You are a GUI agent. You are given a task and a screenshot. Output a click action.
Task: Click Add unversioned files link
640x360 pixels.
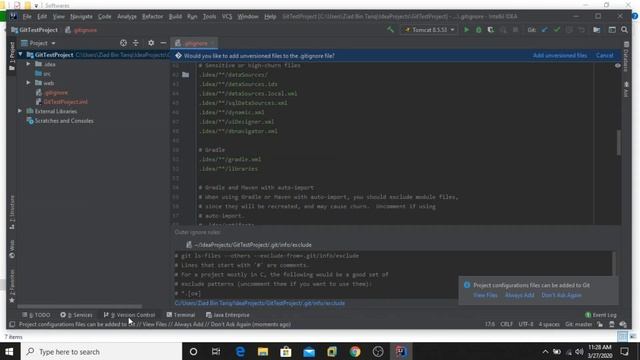[560, 56]
